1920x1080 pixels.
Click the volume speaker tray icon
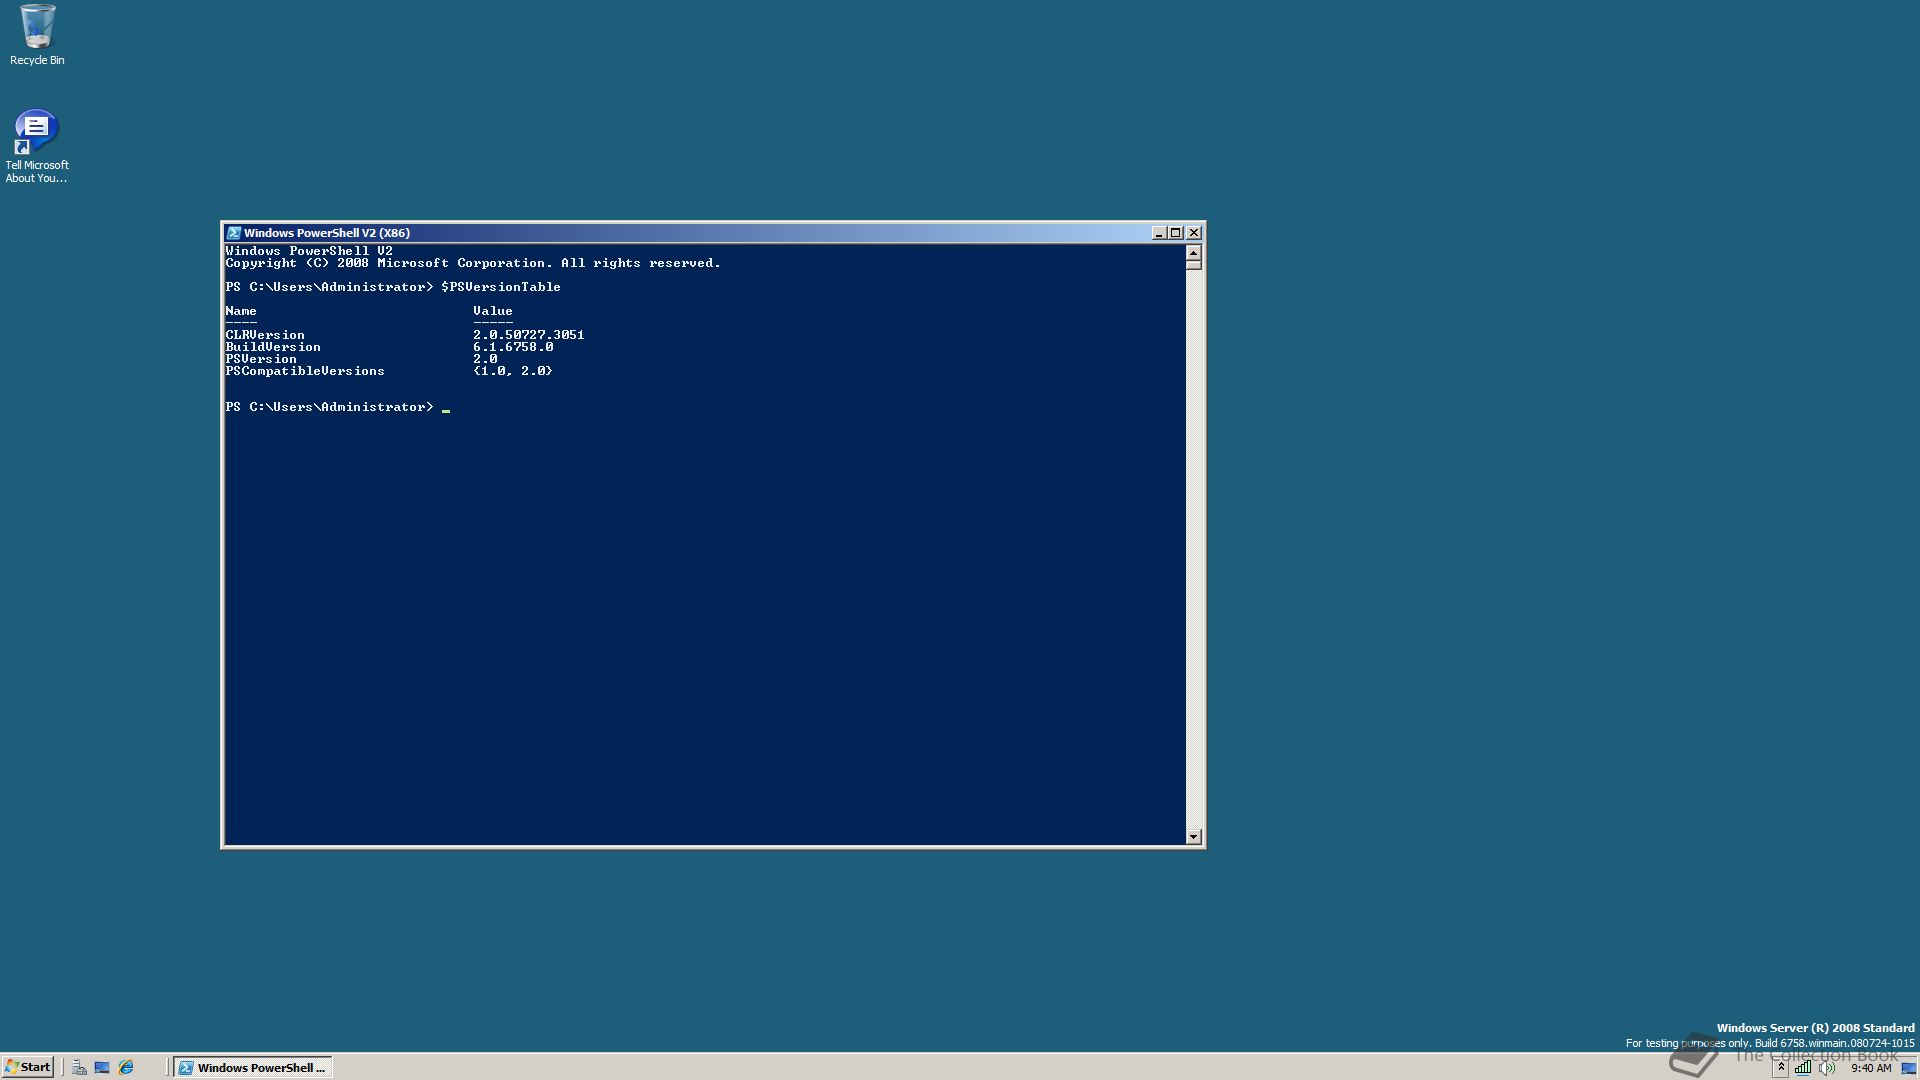1827,1067
